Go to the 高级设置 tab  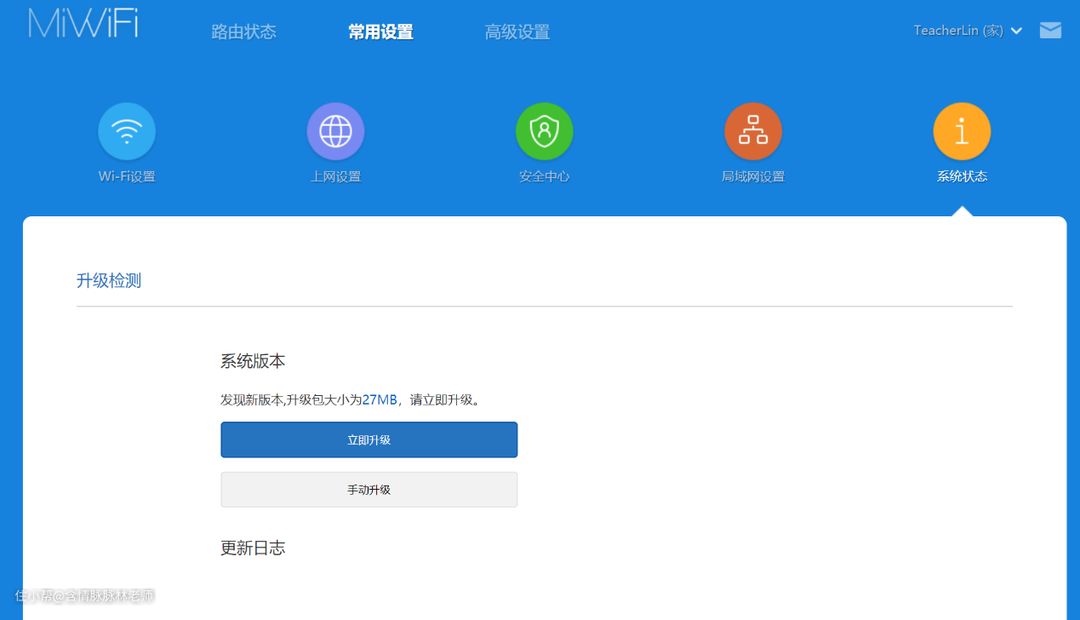coord(517,32)
